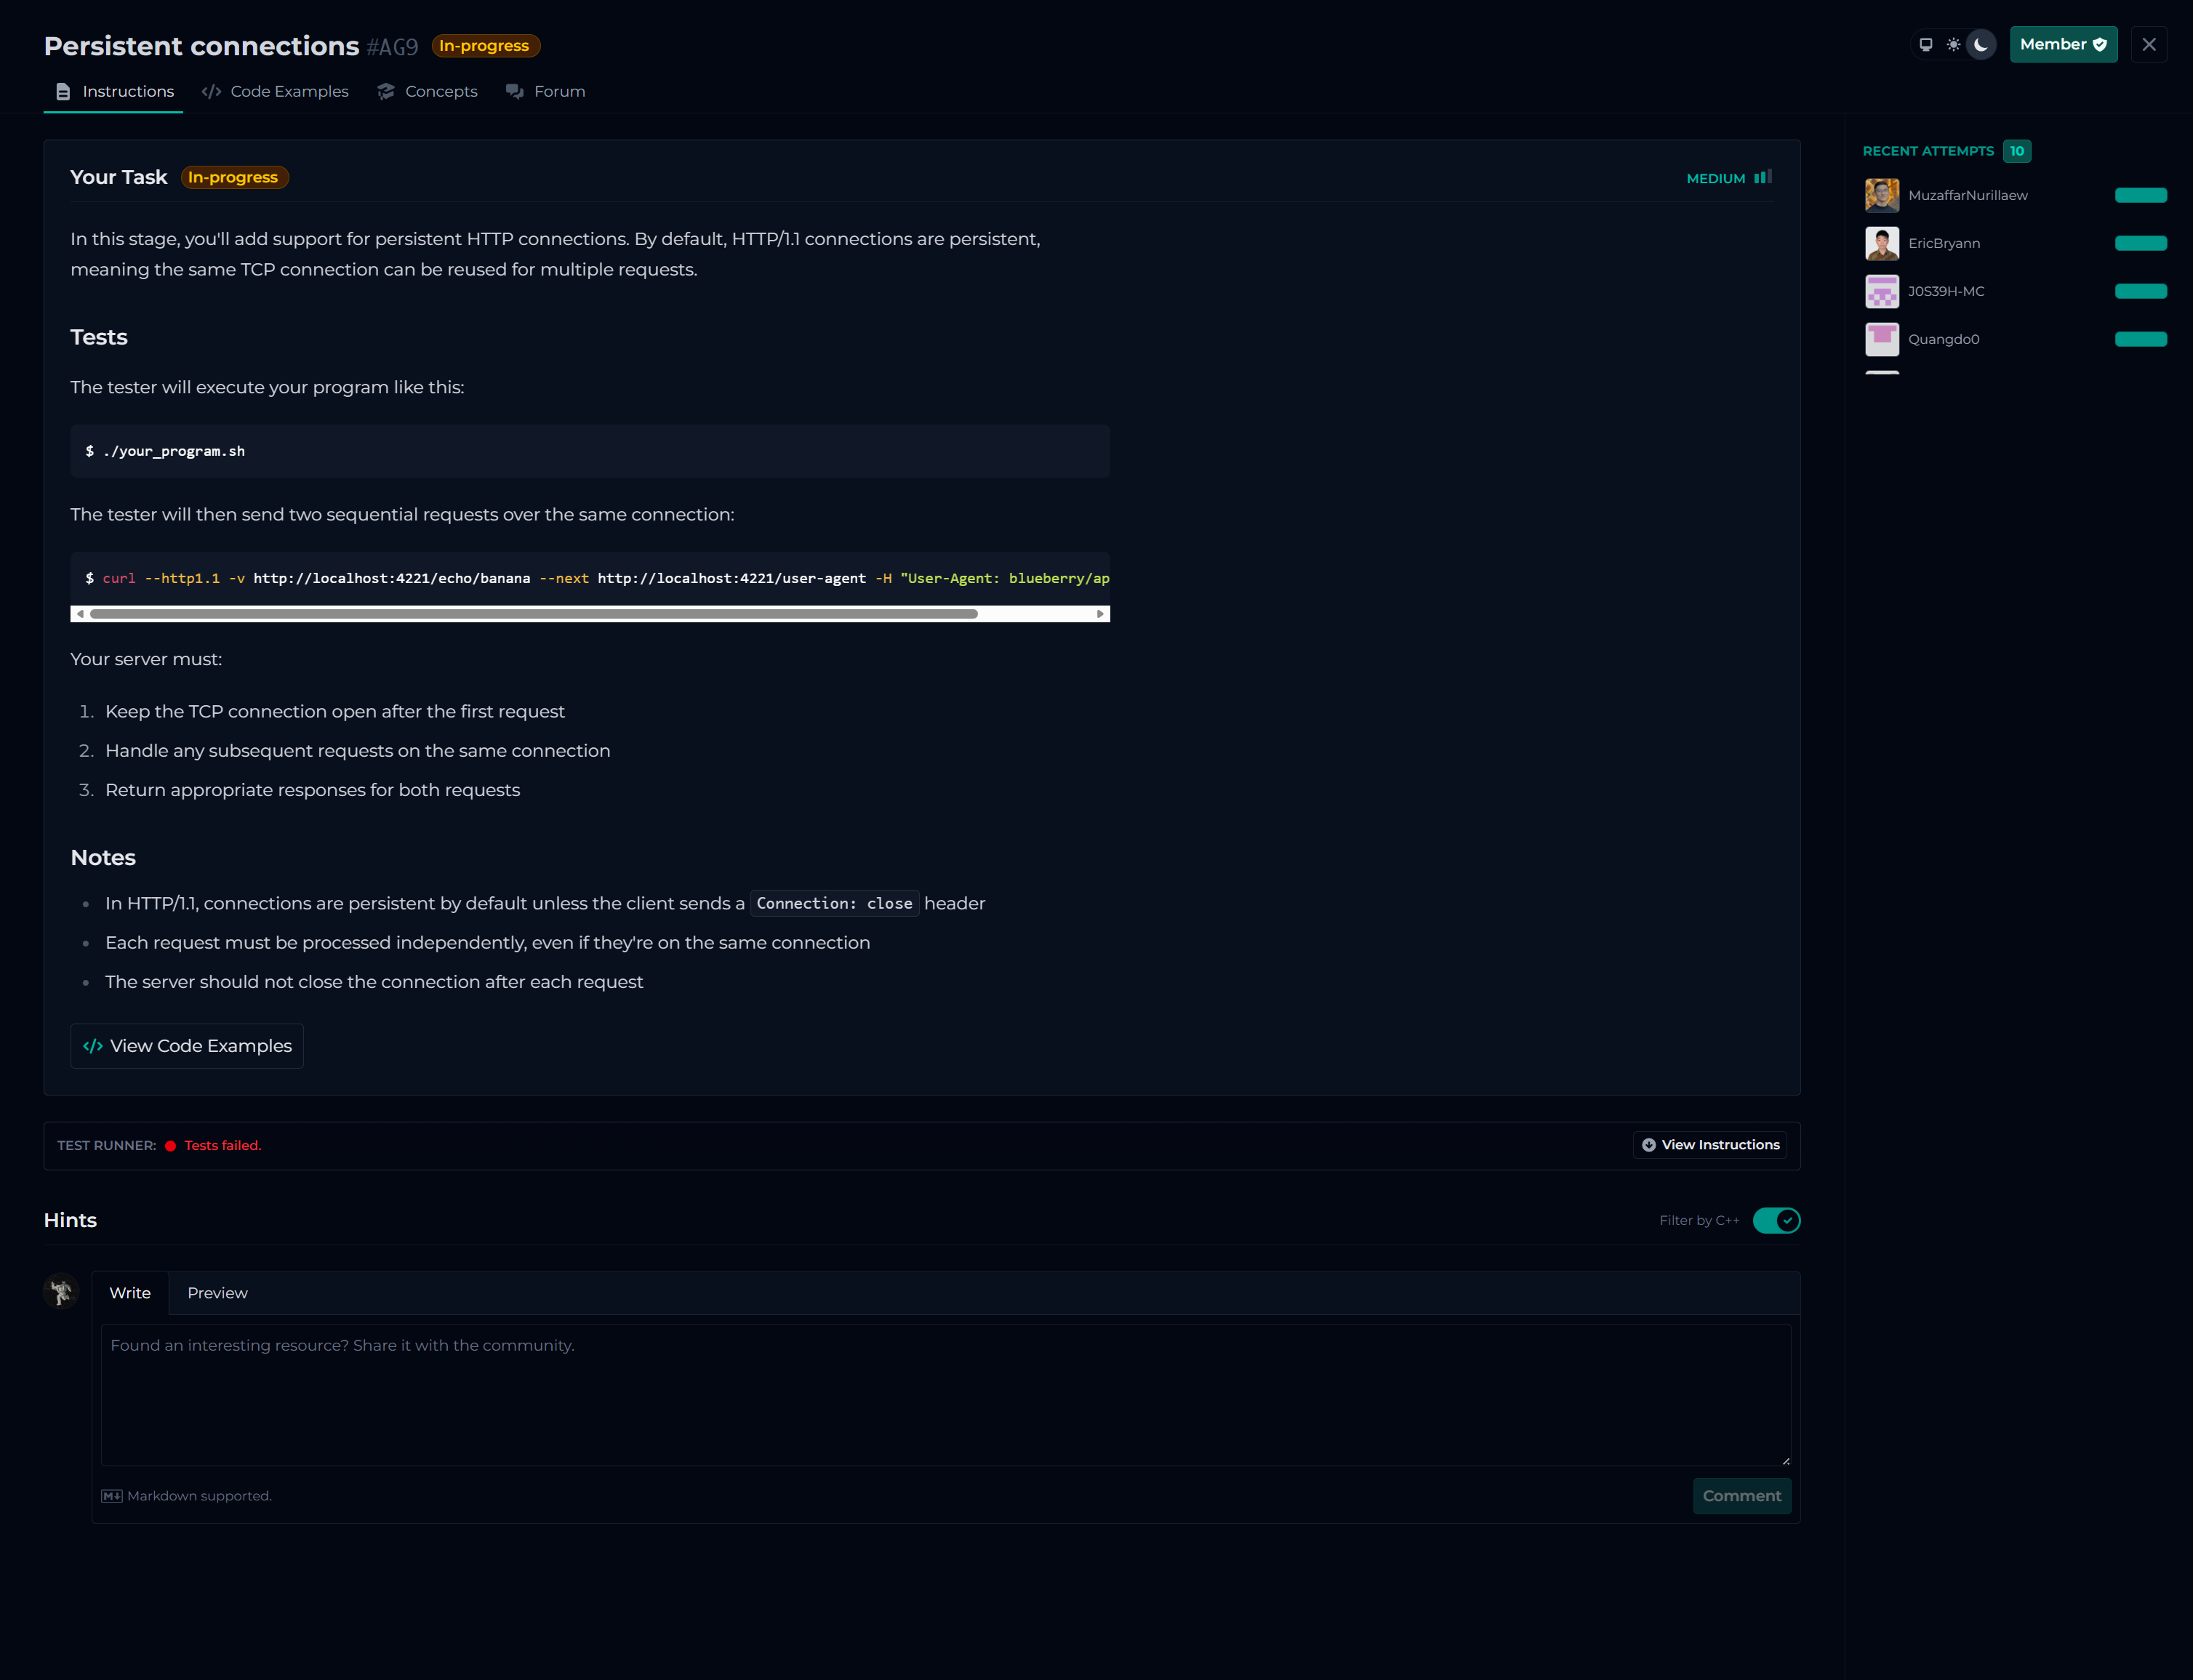Switch to light theme sun icon

1953,45
